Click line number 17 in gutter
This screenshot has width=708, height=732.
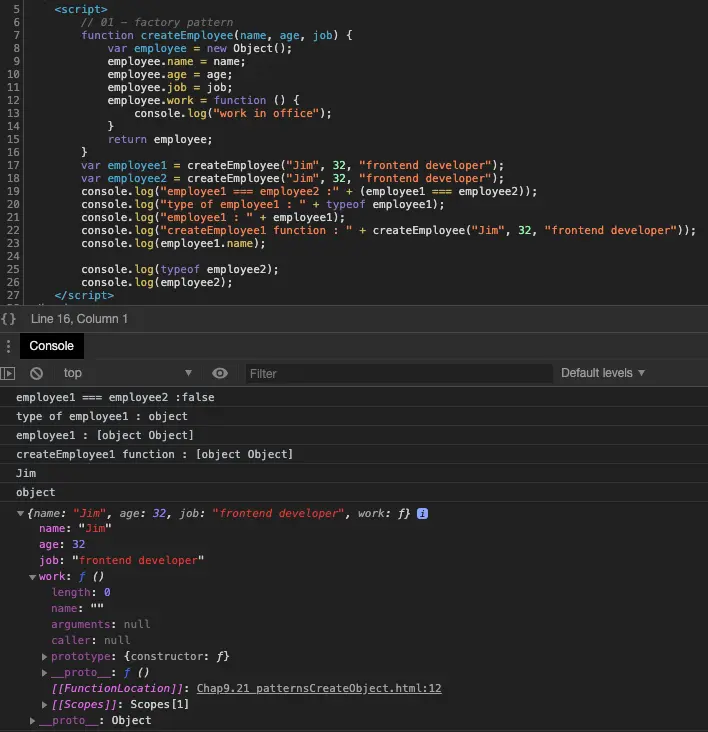coord(13,165)
